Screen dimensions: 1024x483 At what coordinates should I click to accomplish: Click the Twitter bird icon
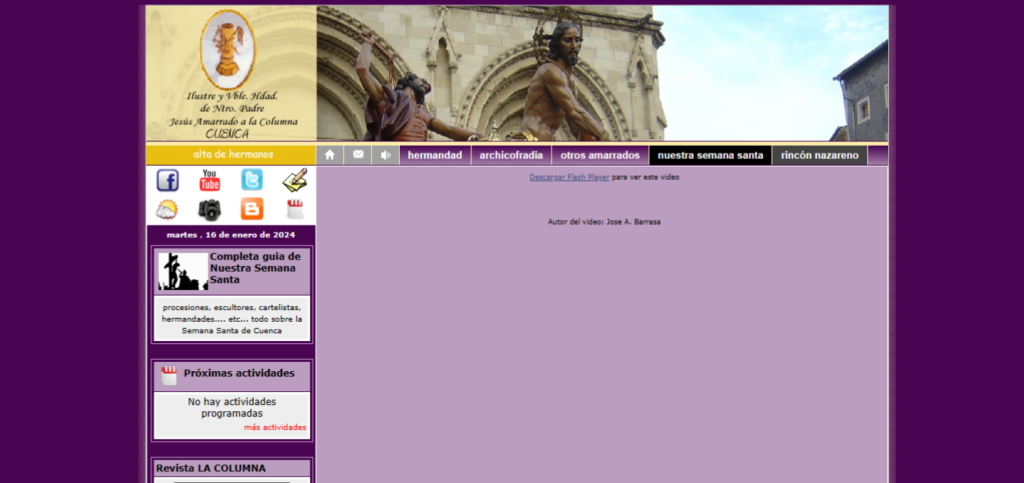click(x=252, y=181)
